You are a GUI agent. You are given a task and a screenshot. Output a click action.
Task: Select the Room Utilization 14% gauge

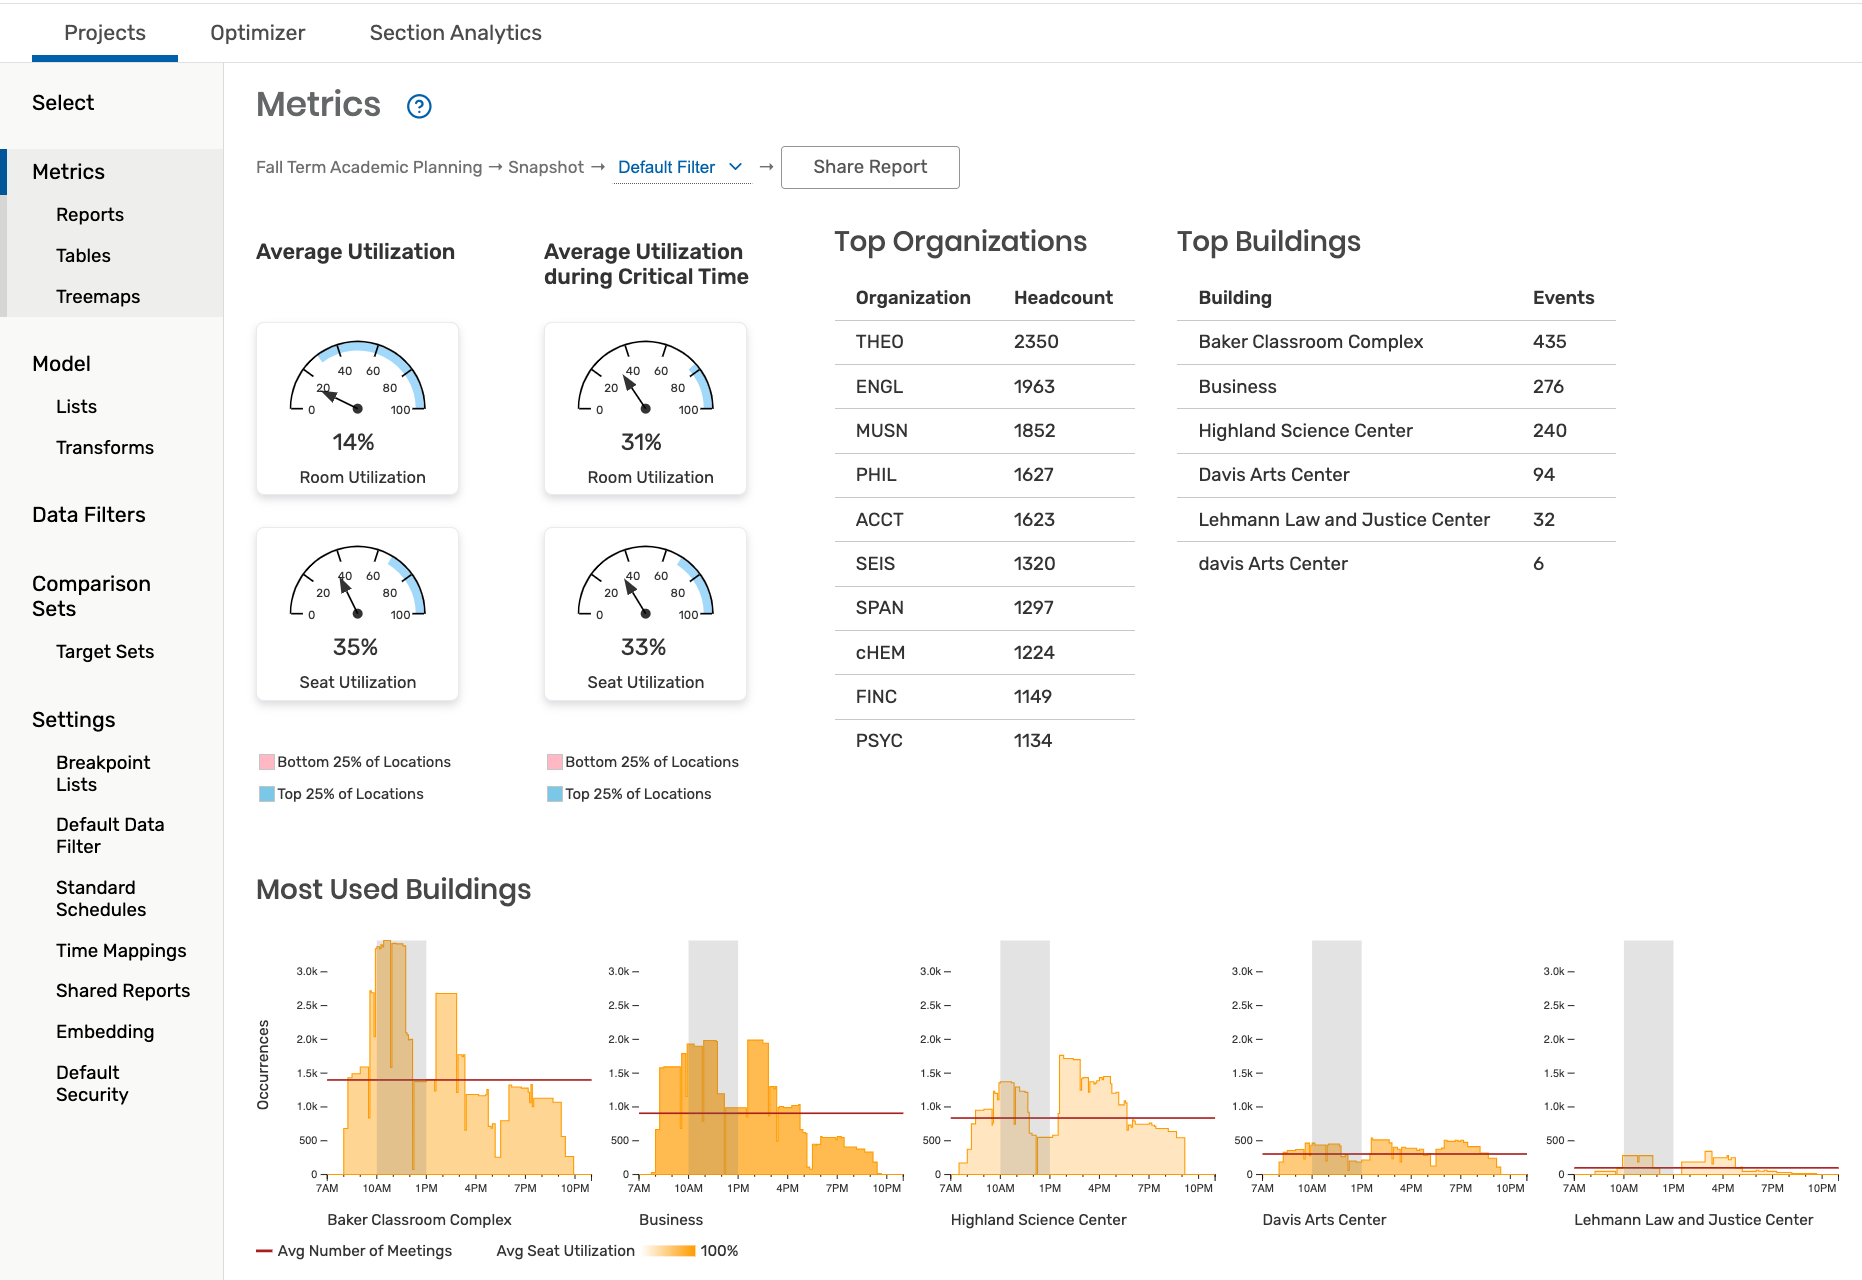tap(357, 408)
